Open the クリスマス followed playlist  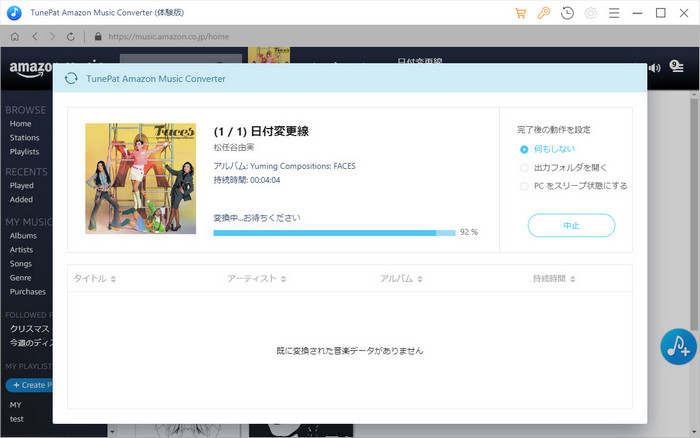pos(30,329)
